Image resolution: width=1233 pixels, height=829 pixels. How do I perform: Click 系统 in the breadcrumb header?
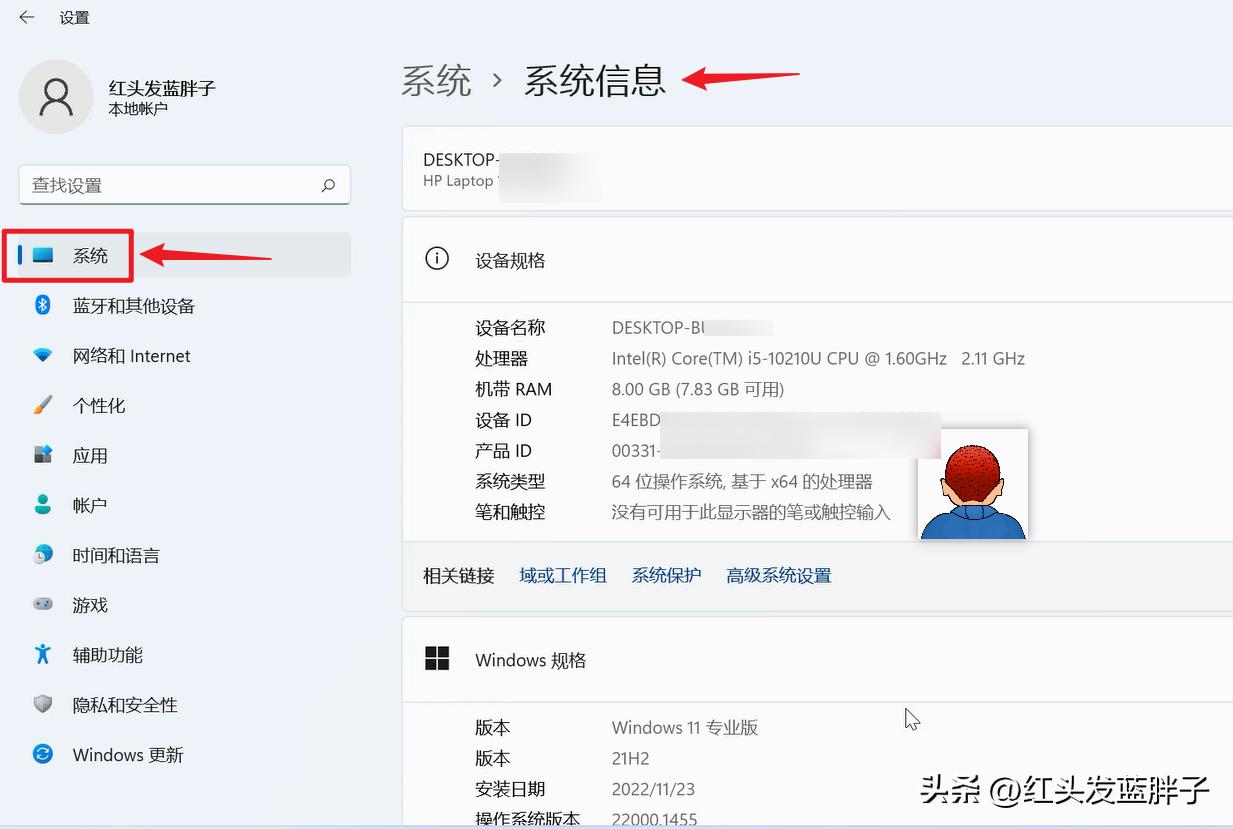tap(437, 82)
